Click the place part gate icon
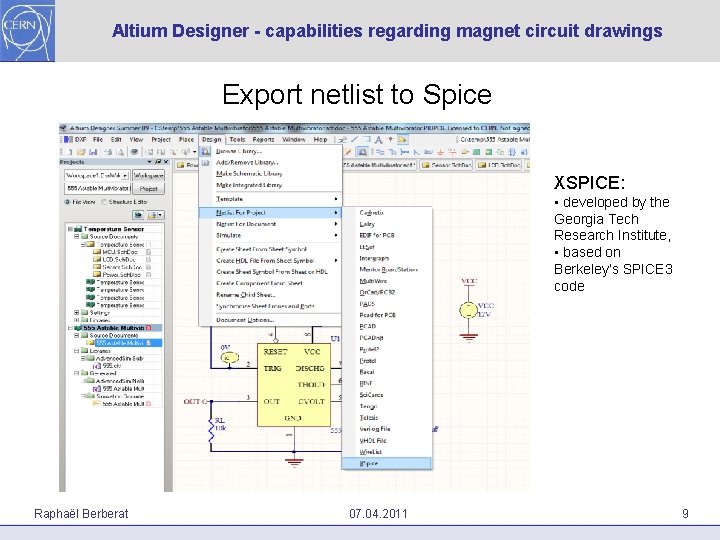720x540 pixels. click(x=465, y=152)
